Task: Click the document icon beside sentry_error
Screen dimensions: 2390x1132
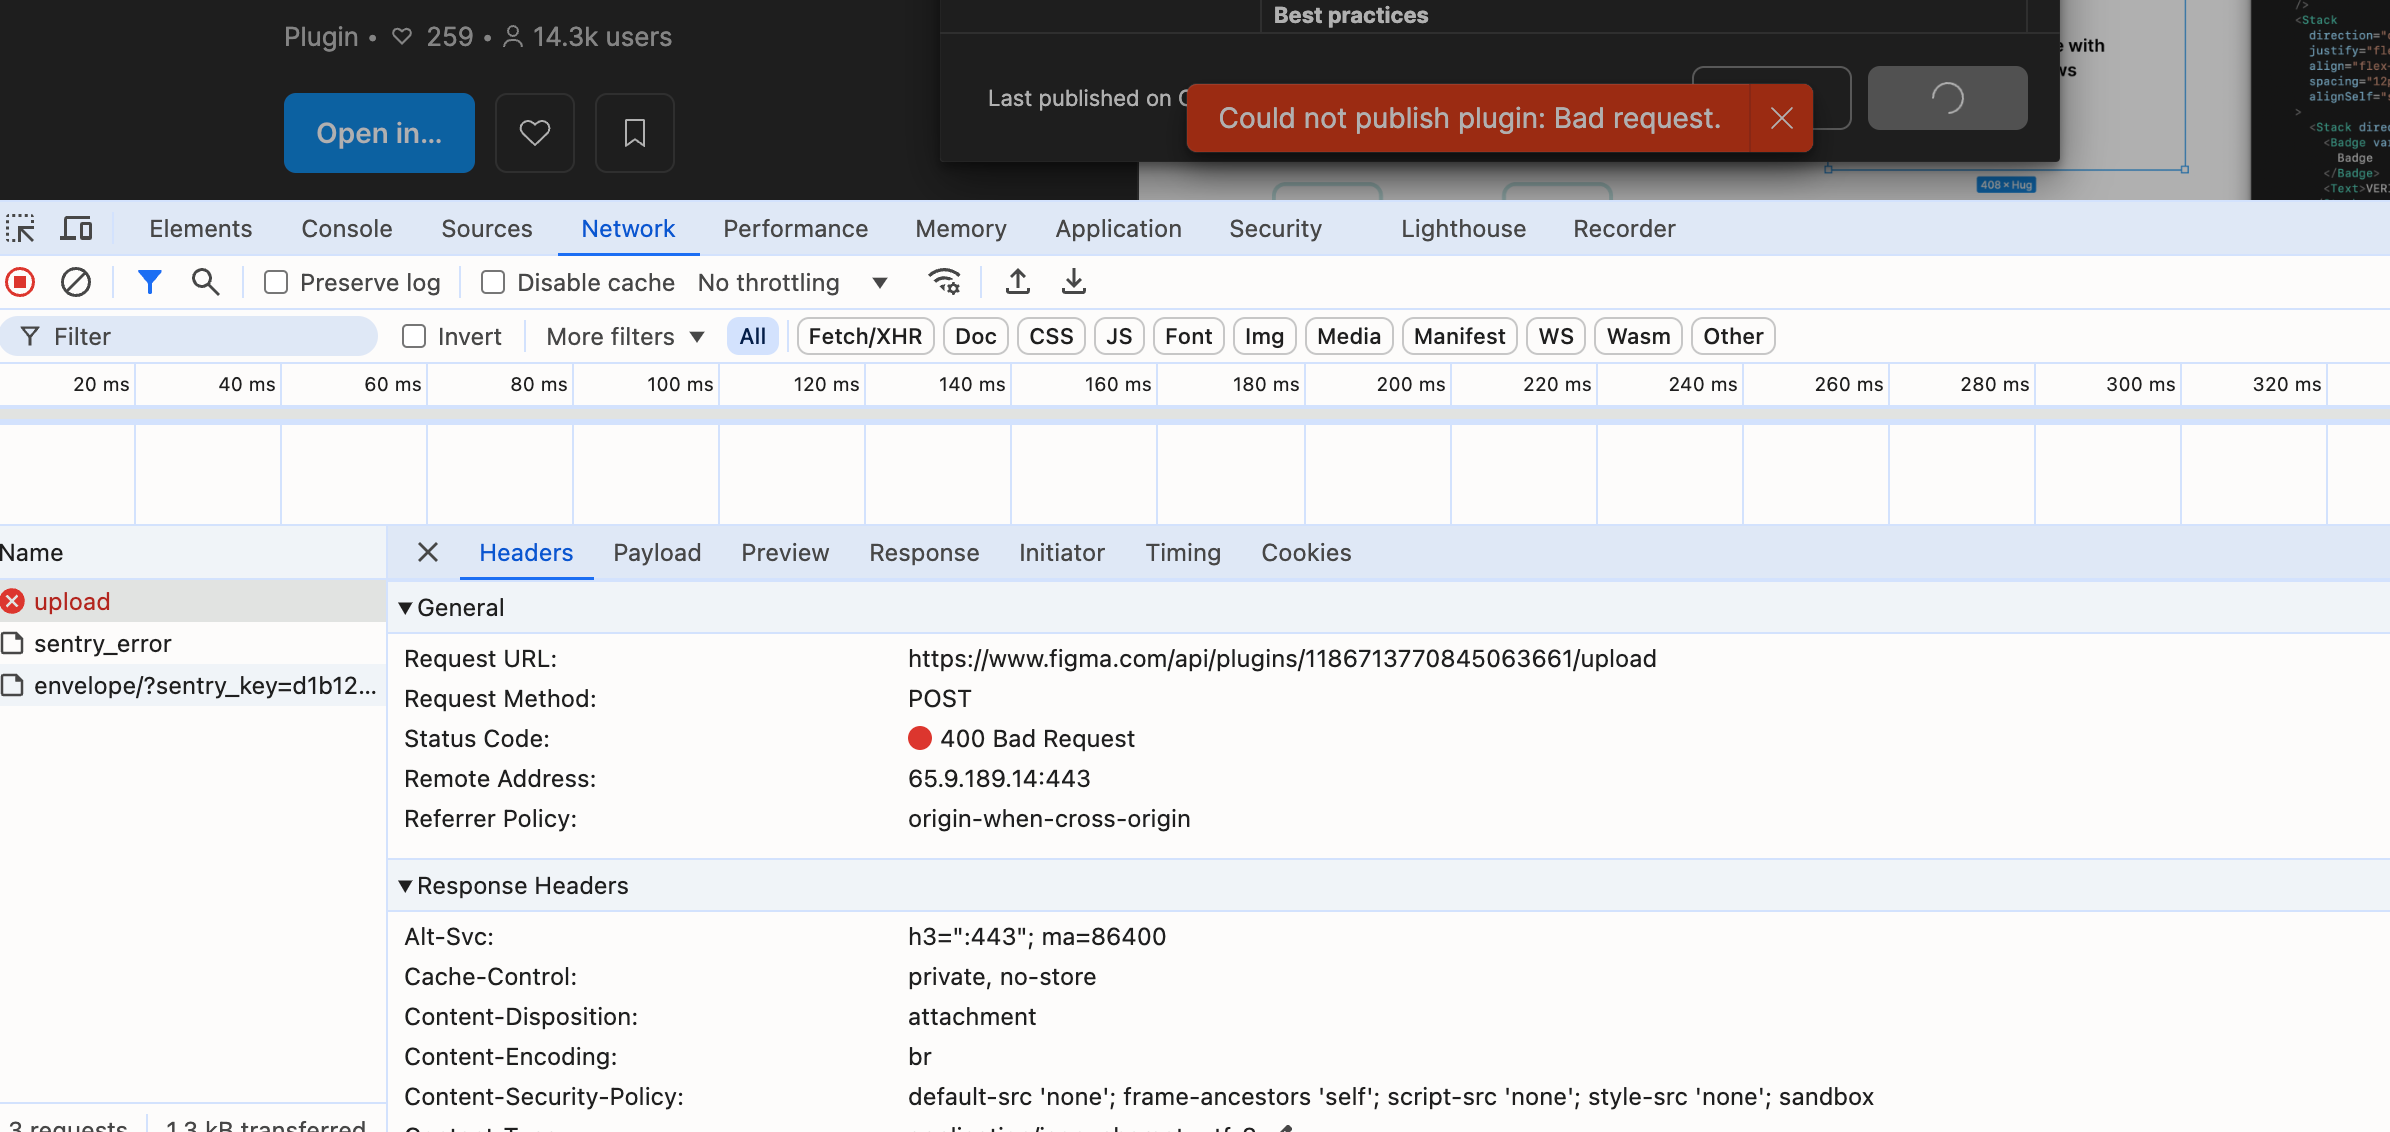Action: pos(12,644)
